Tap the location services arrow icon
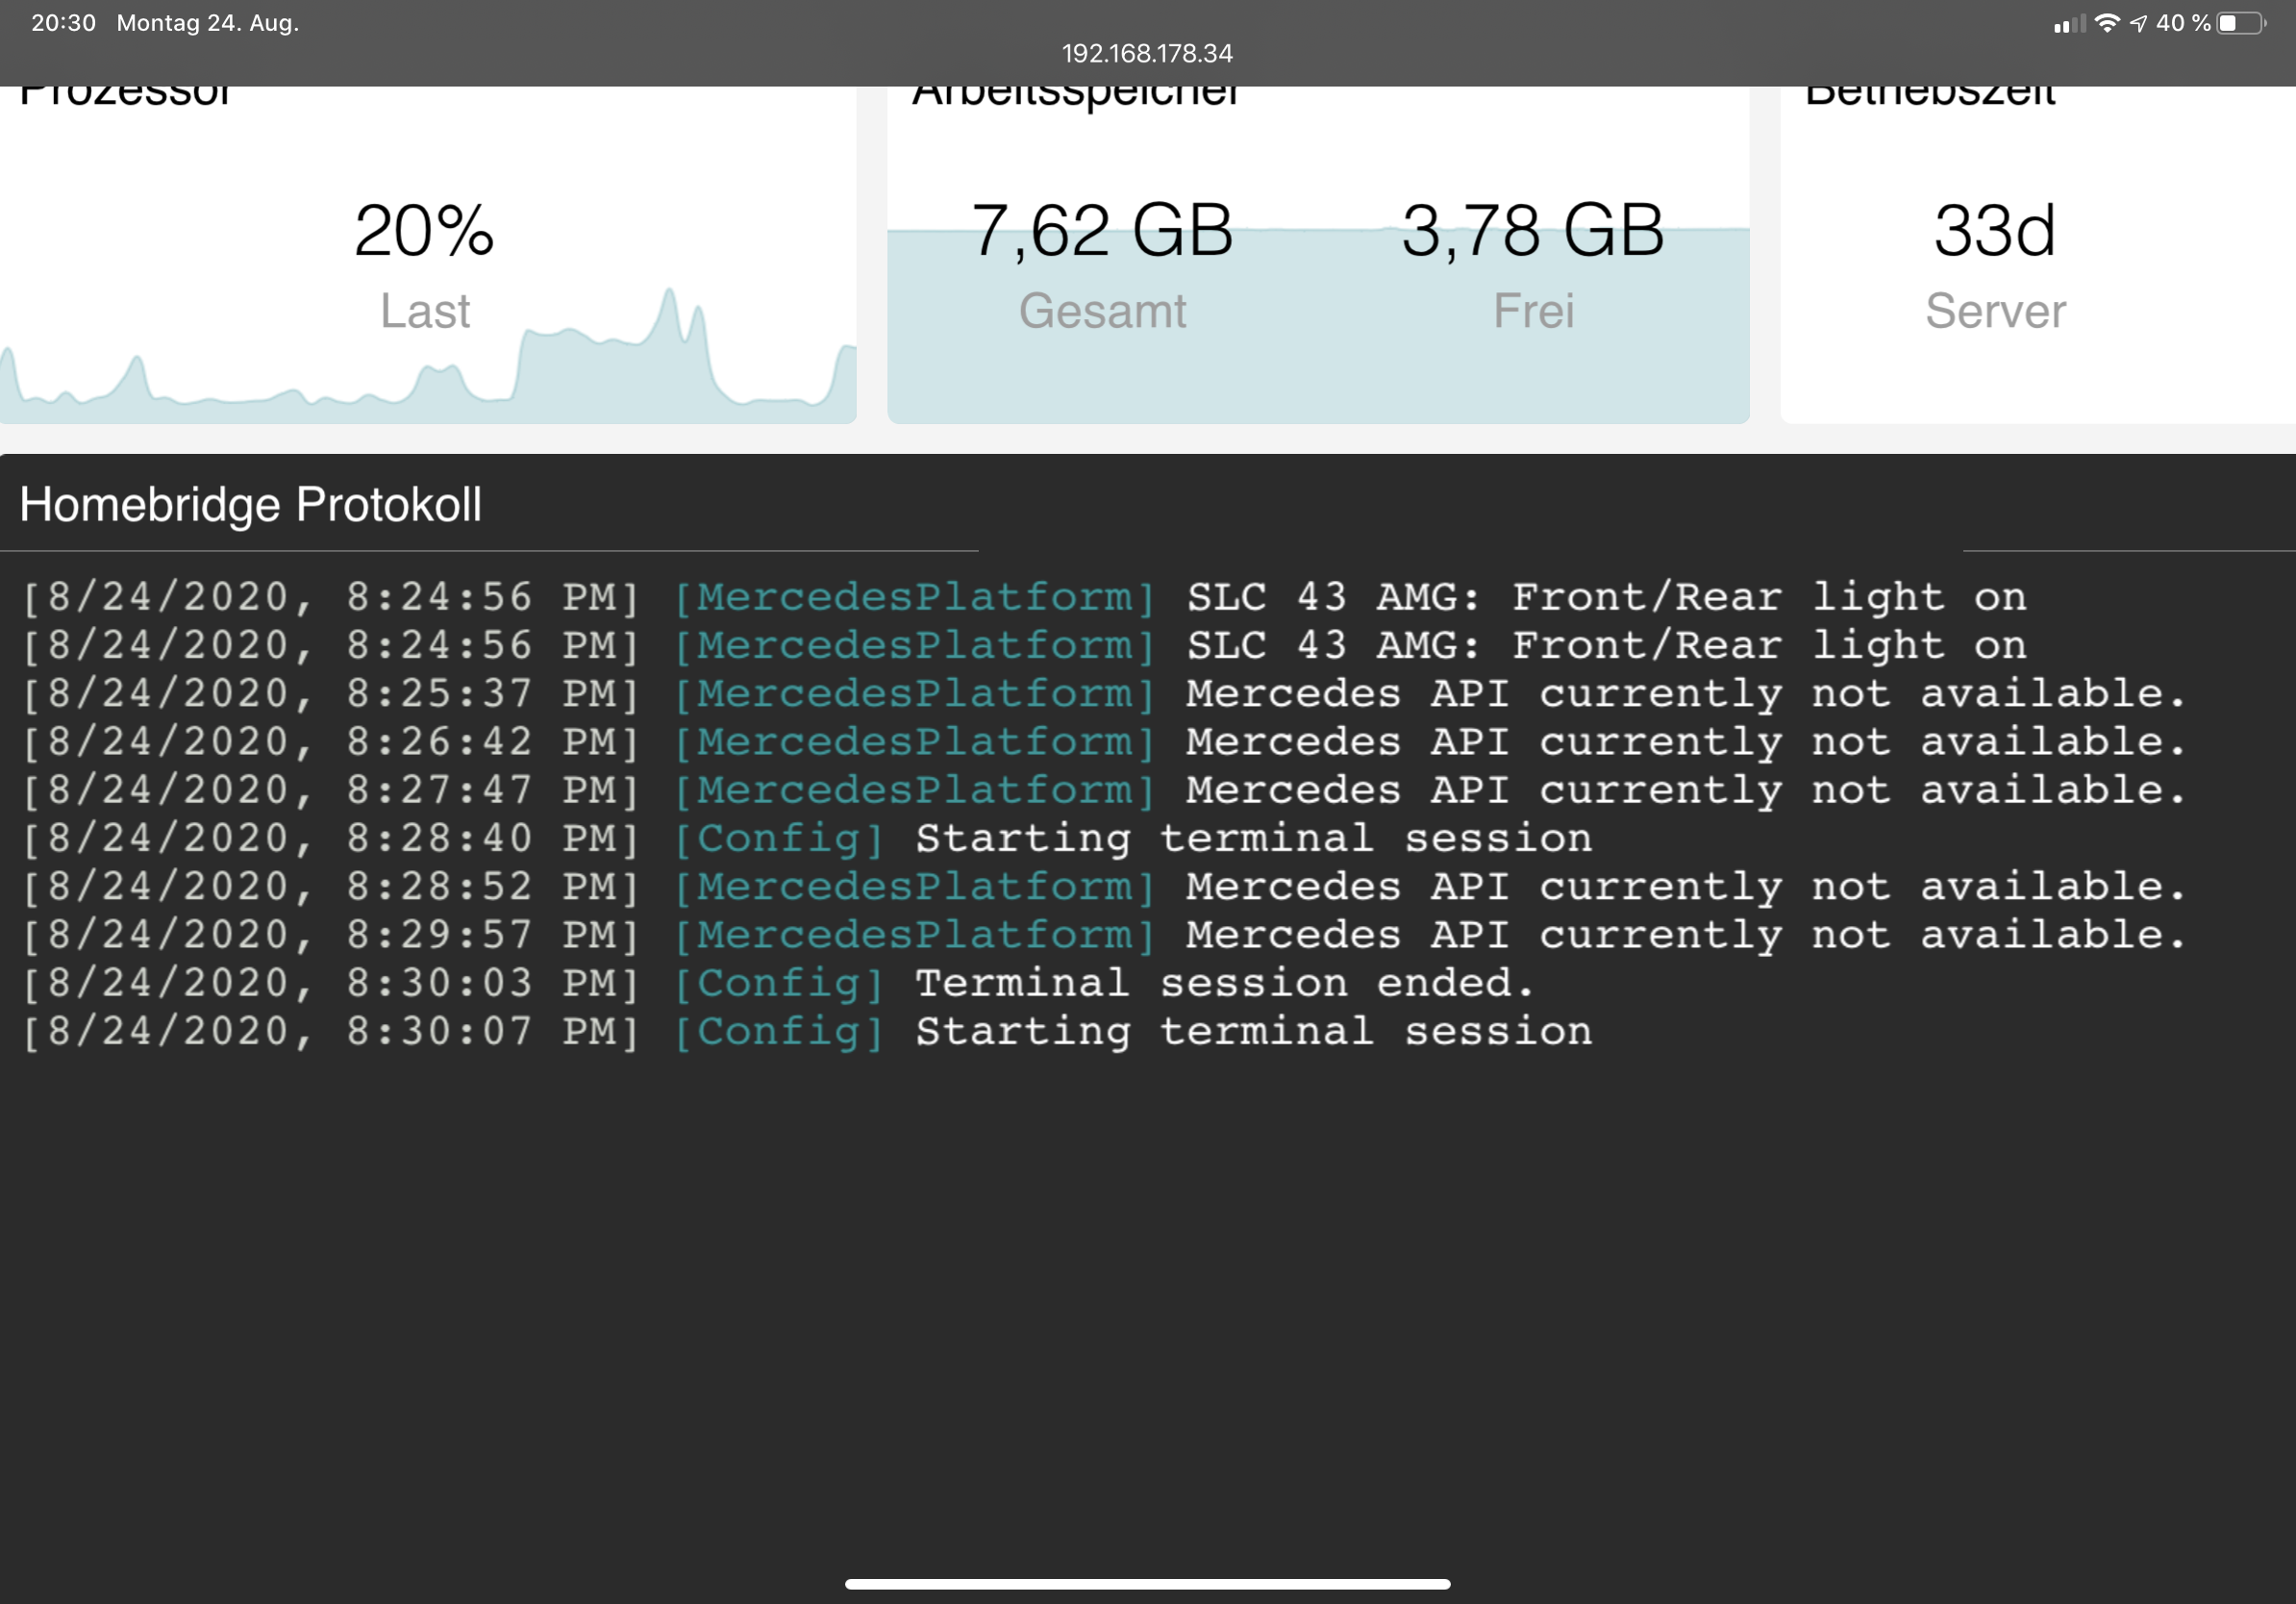The width and height of the screenshot is (2296, 1604). pyautogui.click(x=2138, y=23)
